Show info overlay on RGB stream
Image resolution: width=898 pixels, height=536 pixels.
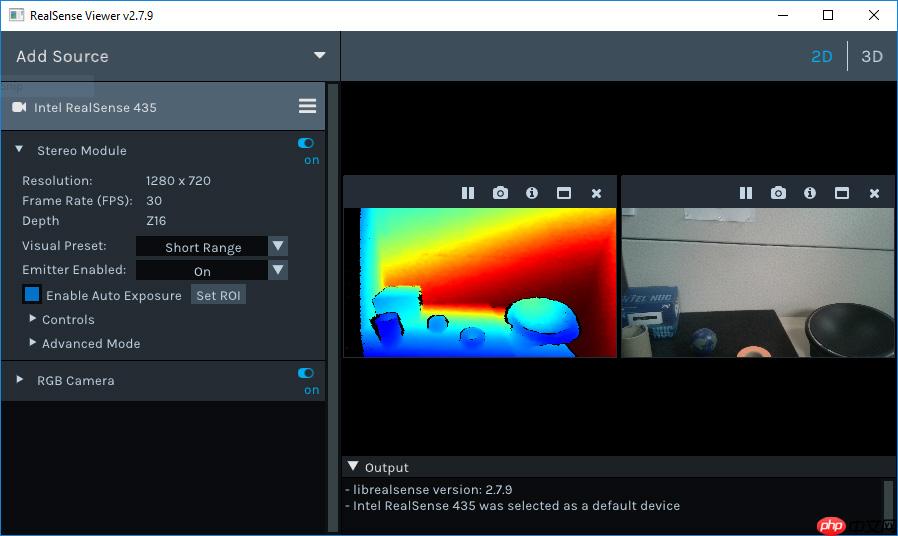click(810, 193)
